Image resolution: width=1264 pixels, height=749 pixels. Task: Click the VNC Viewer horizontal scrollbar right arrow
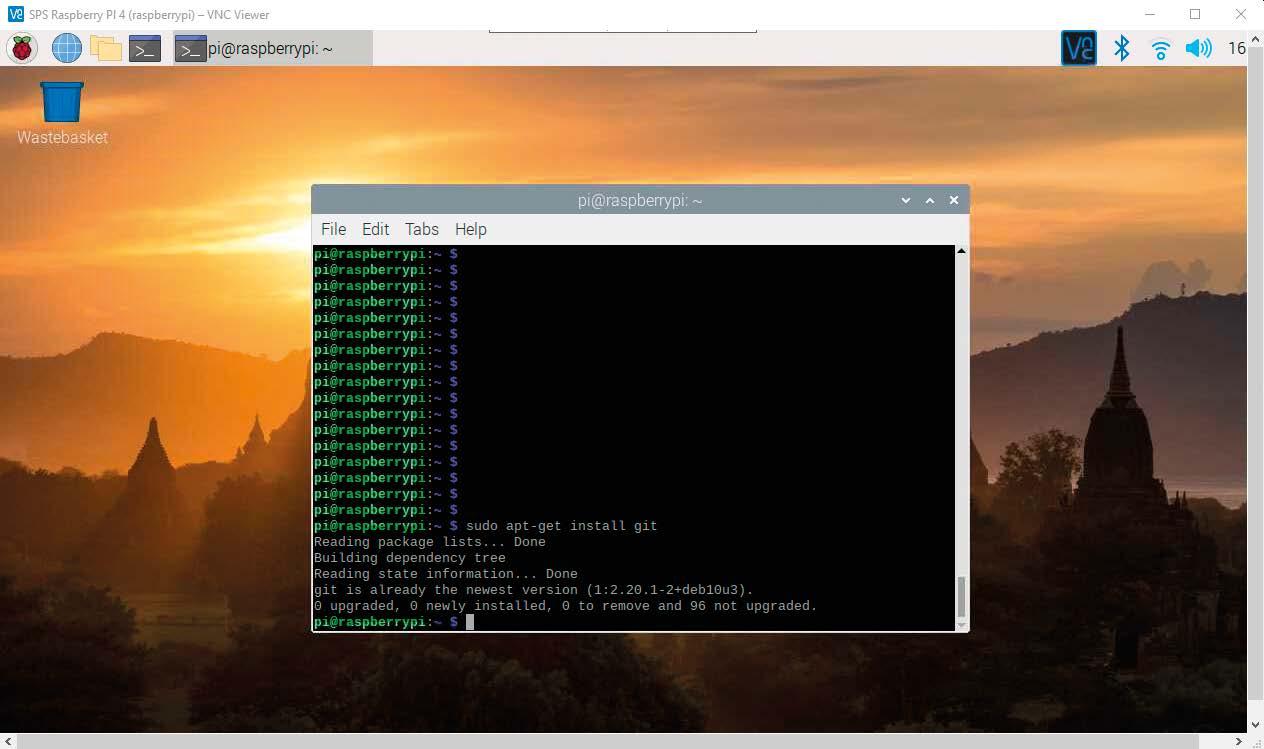click(1240, 741)
